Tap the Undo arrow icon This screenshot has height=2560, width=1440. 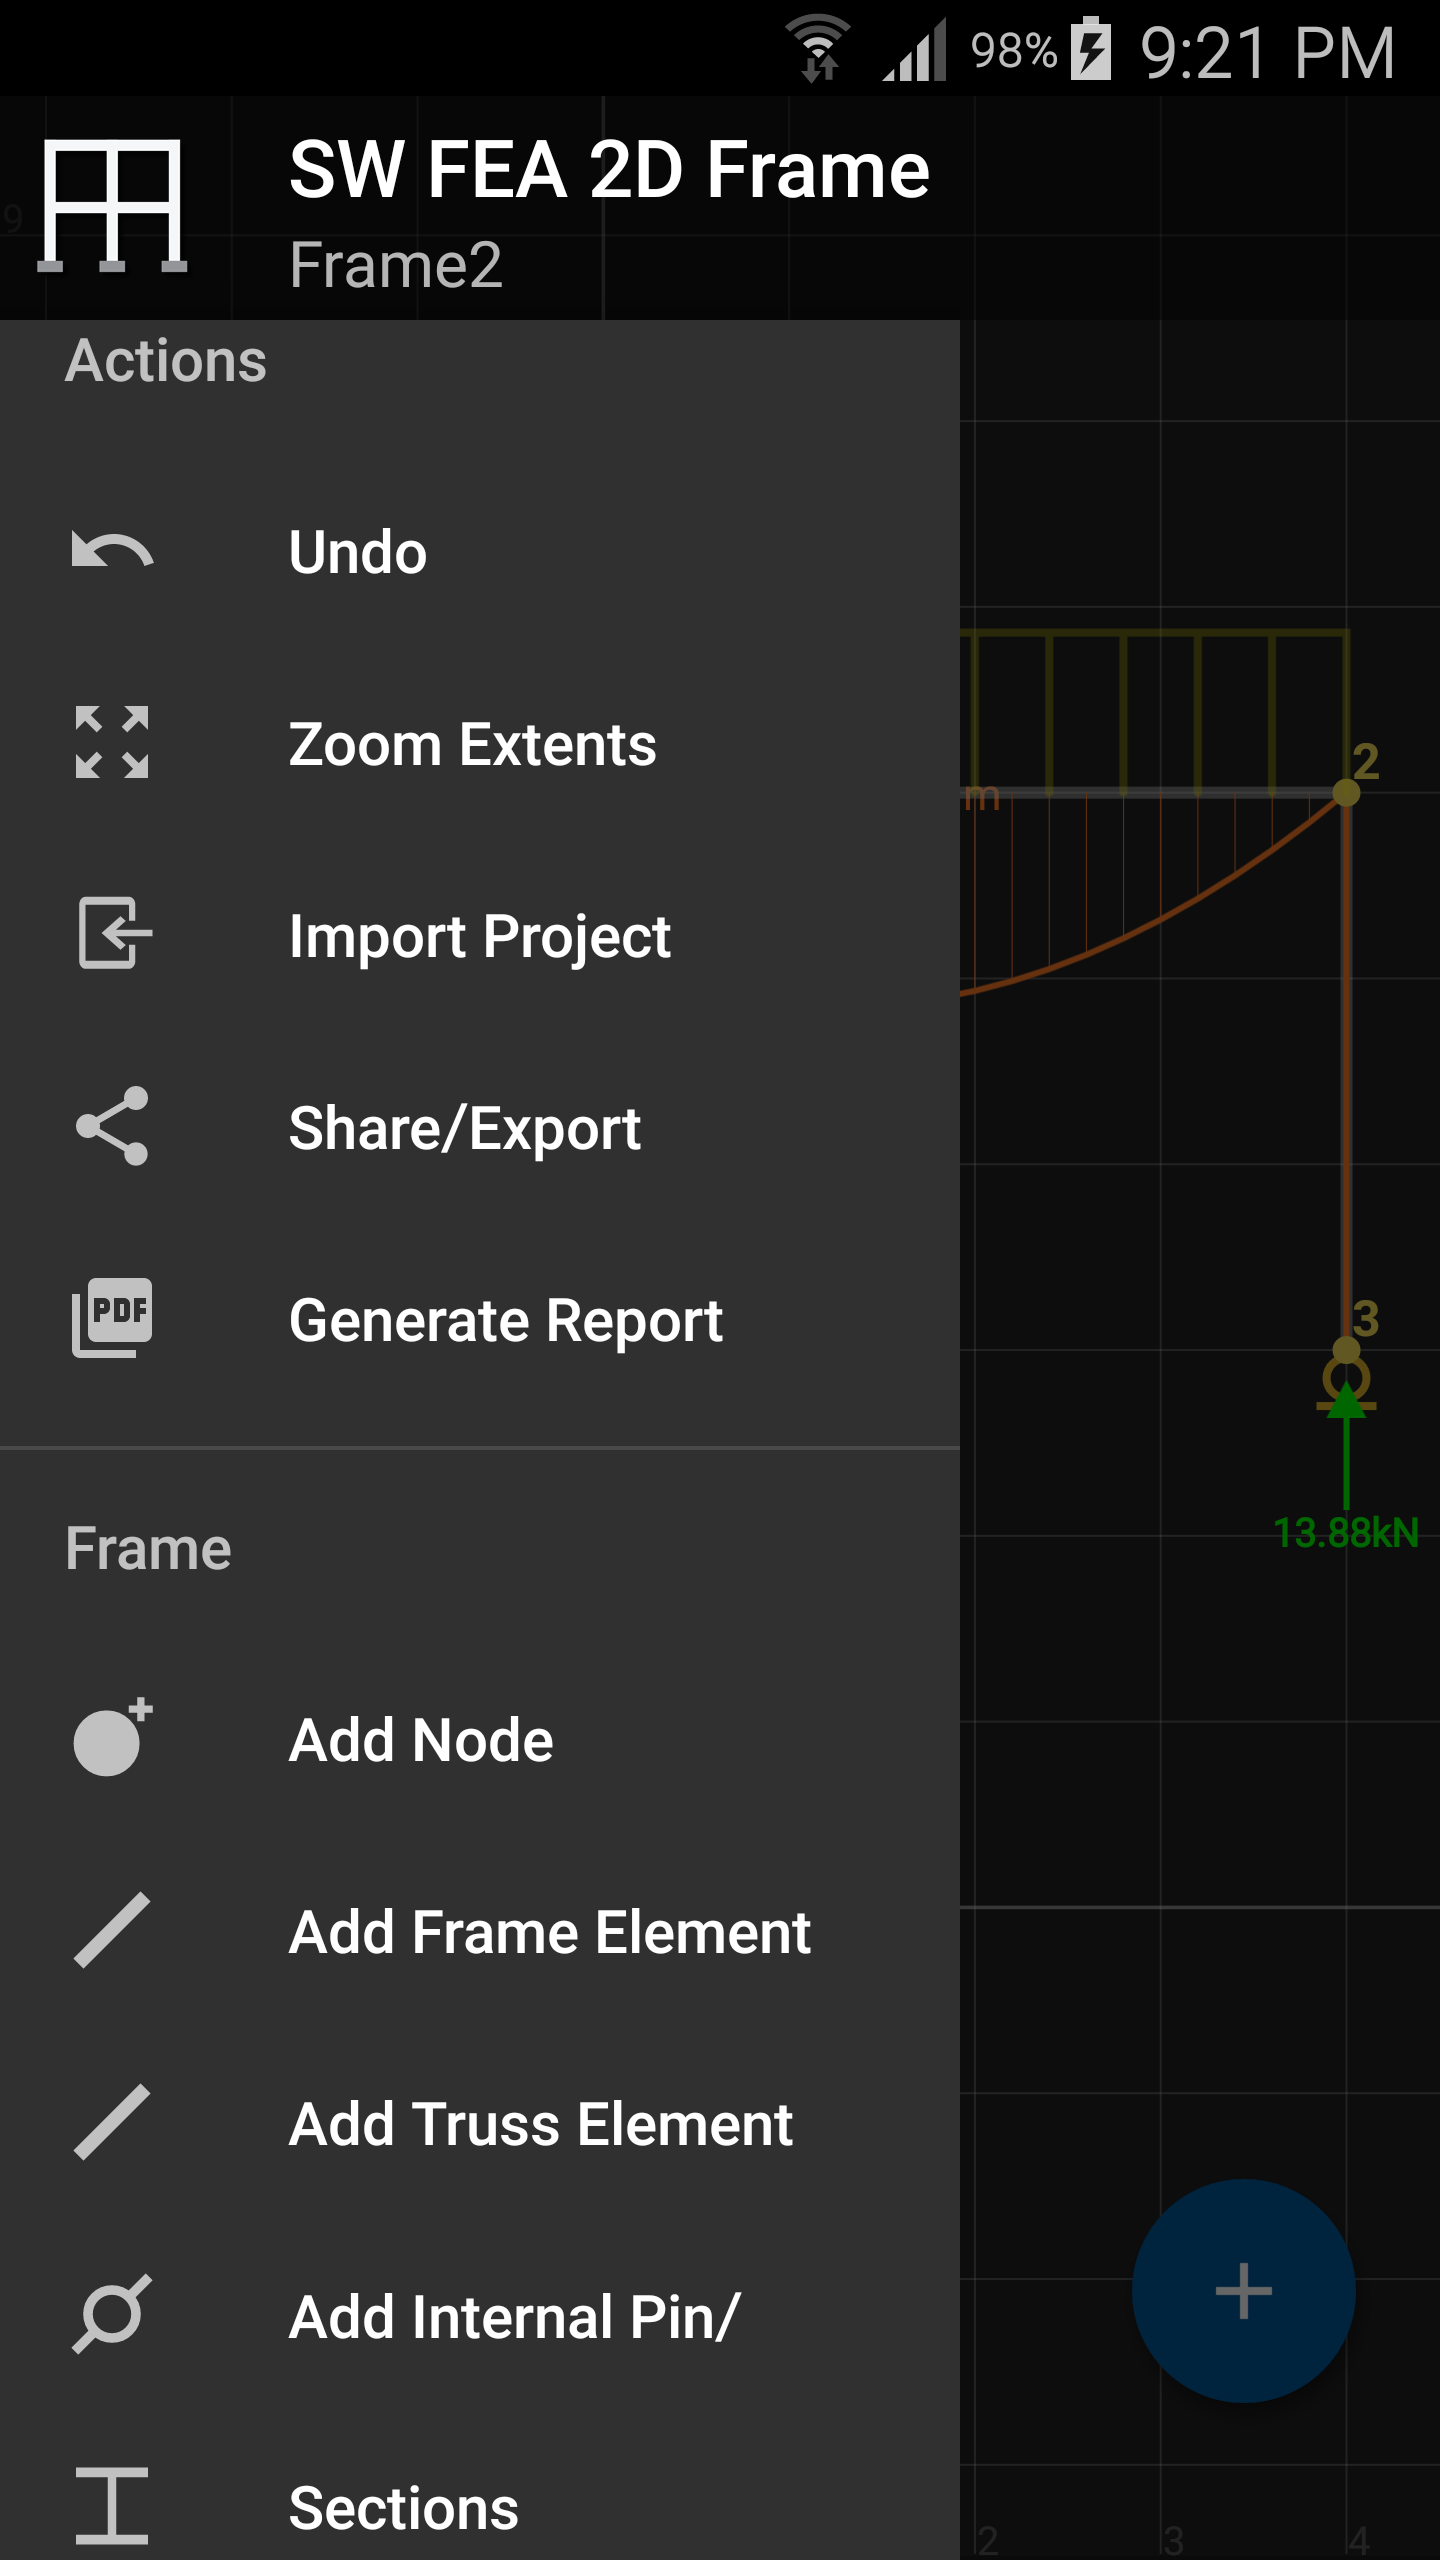click(x=112, y=551)
